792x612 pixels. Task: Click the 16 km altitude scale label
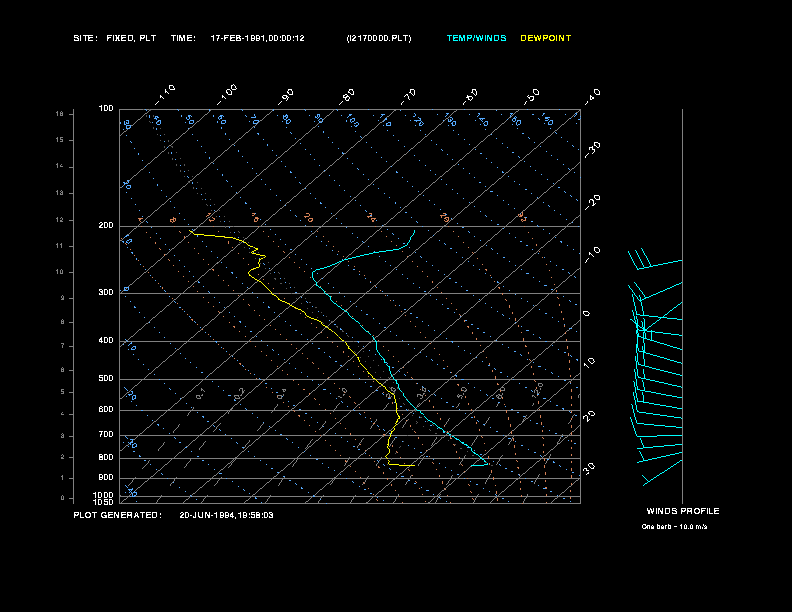[x=60, y=114]
